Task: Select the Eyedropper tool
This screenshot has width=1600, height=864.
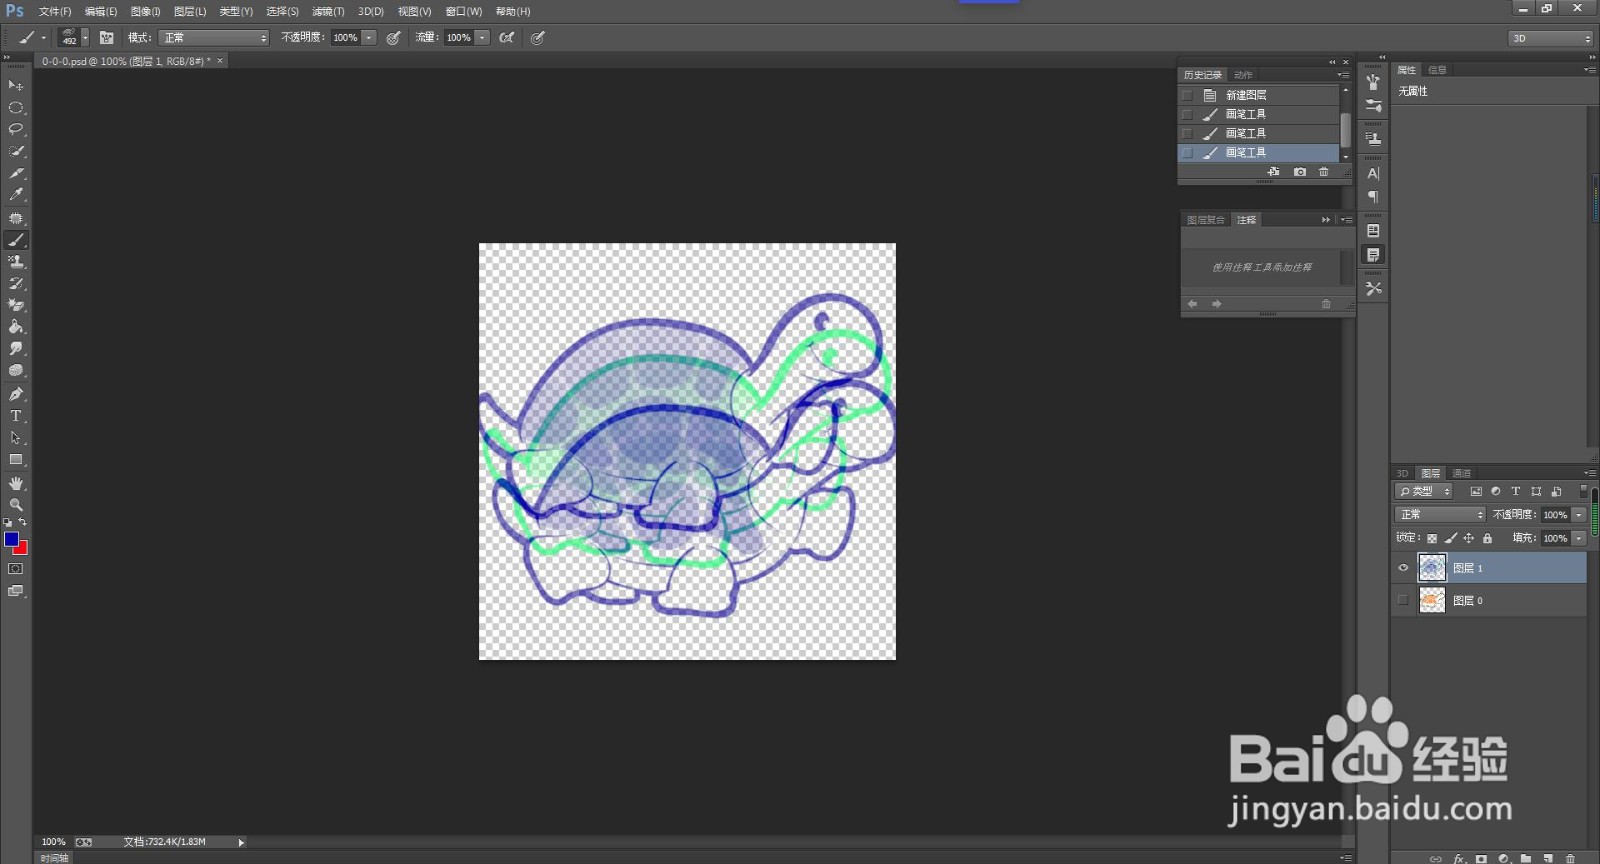Action: click(15, 195)
